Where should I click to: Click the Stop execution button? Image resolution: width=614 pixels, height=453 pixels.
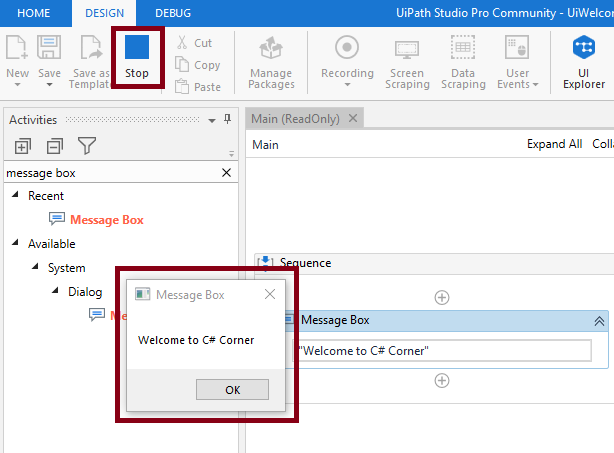pos(137,57)
